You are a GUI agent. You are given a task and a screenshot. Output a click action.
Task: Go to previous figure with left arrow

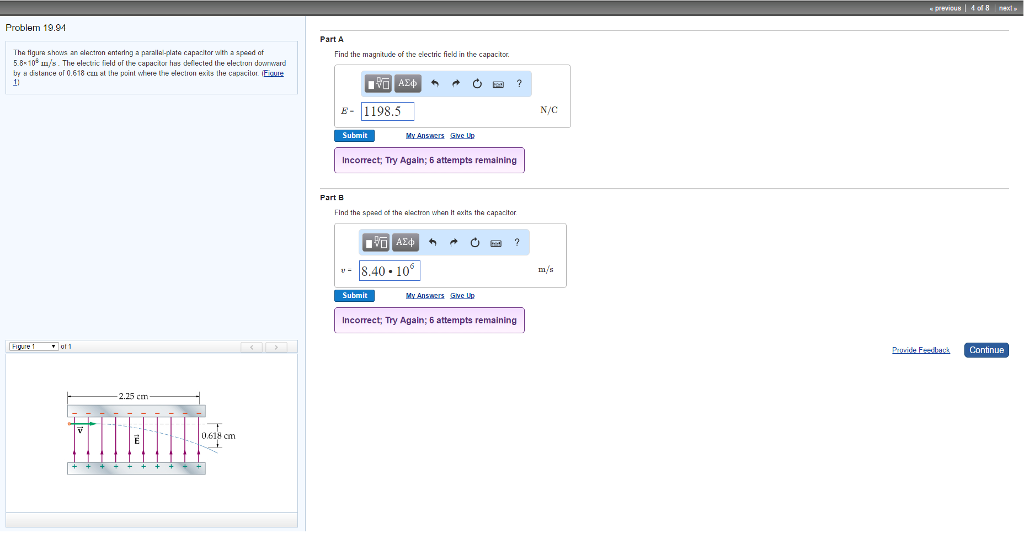(252, 347)
